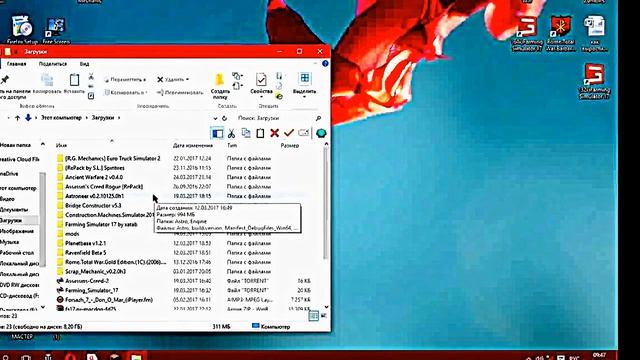Open the Copy to dropdown
Screen dimensions: 640x360
[x=125, y=93]
